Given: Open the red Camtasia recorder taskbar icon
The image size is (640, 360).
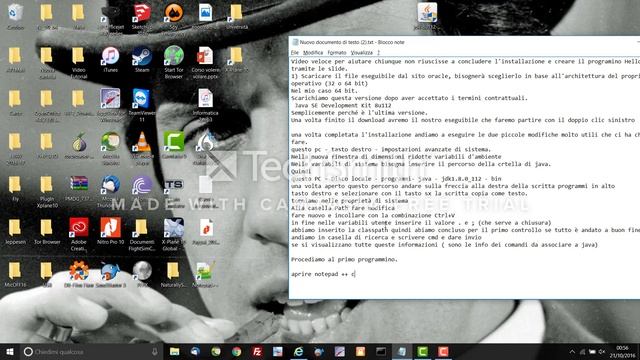Looking at the screenshot, I should click(x=443, y=351).
